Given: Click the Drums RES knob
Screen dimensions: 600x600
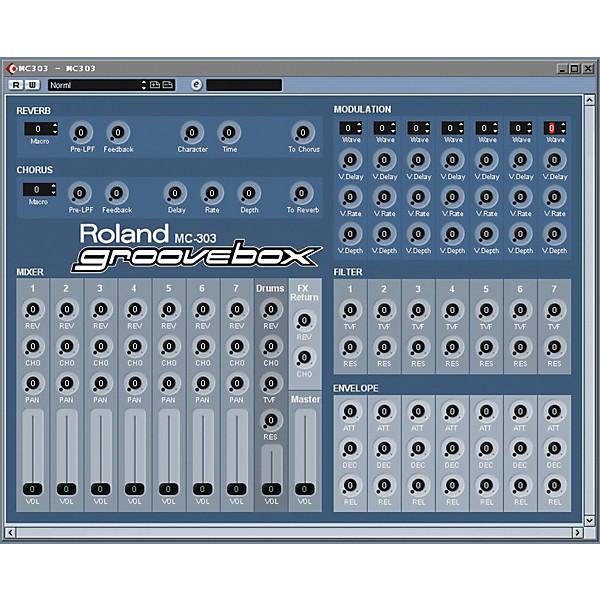Looking at the screenshot, I should point(271,420).
